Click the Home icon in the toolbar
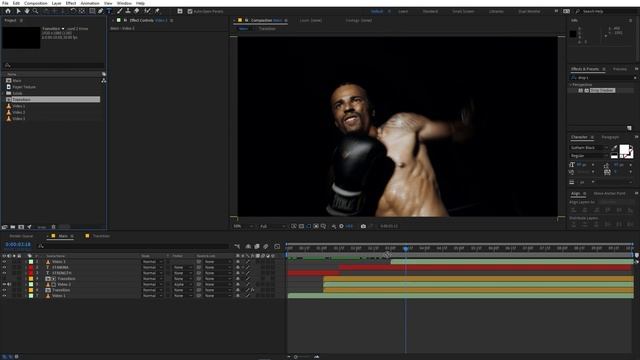The height and width of the screenshot is (360, 640). [x=8, y=11]
